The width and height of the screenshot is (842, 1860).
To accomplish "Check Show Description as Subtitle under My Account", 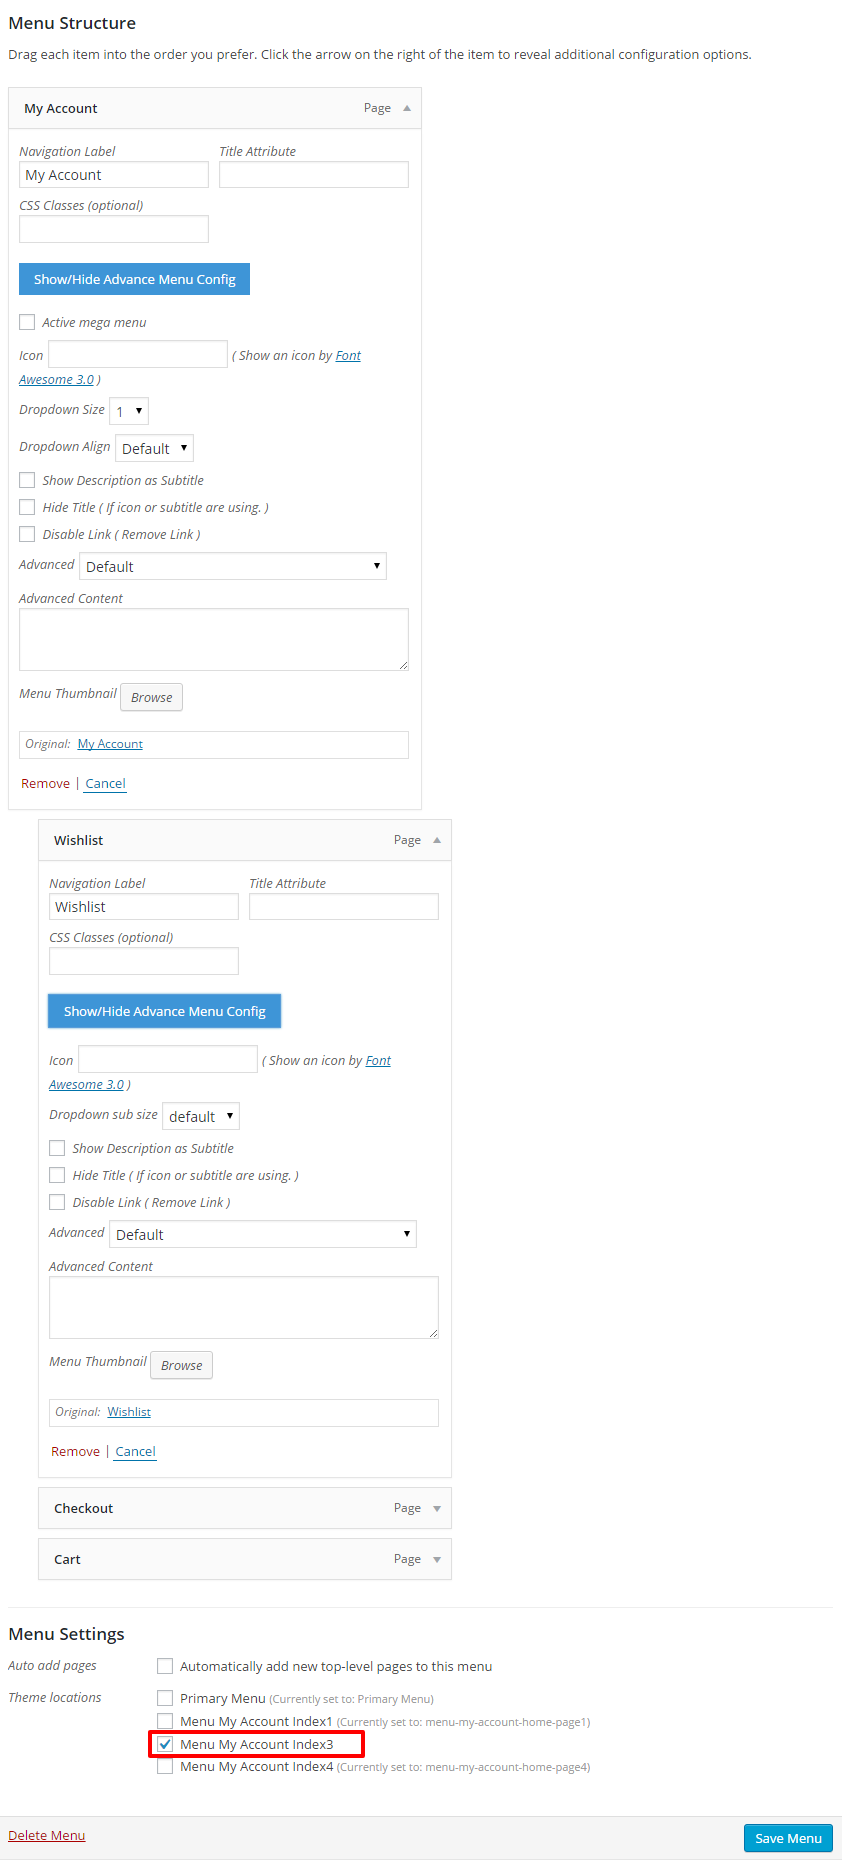I will click(x=27, y=480).
